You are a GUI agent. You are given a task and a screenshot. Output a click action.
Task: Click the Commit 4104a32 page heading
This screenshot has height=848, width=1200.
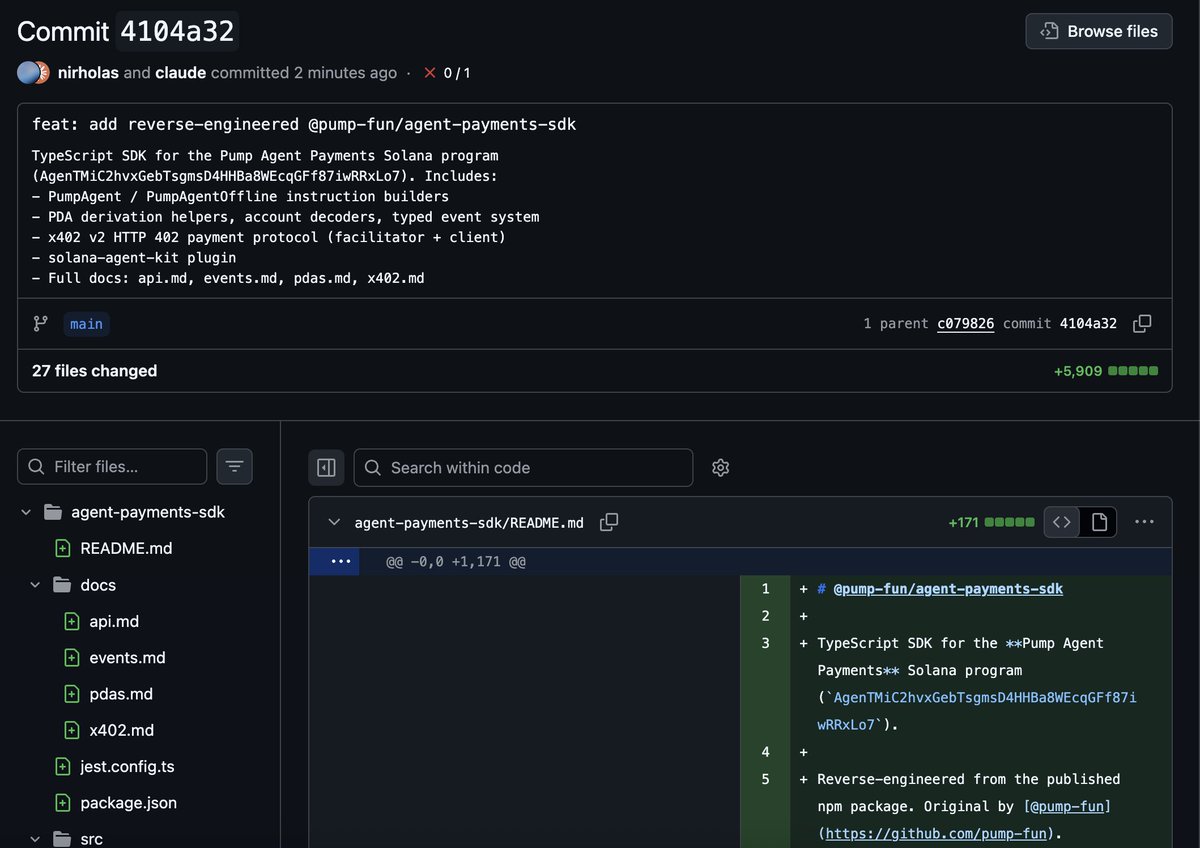127,32
